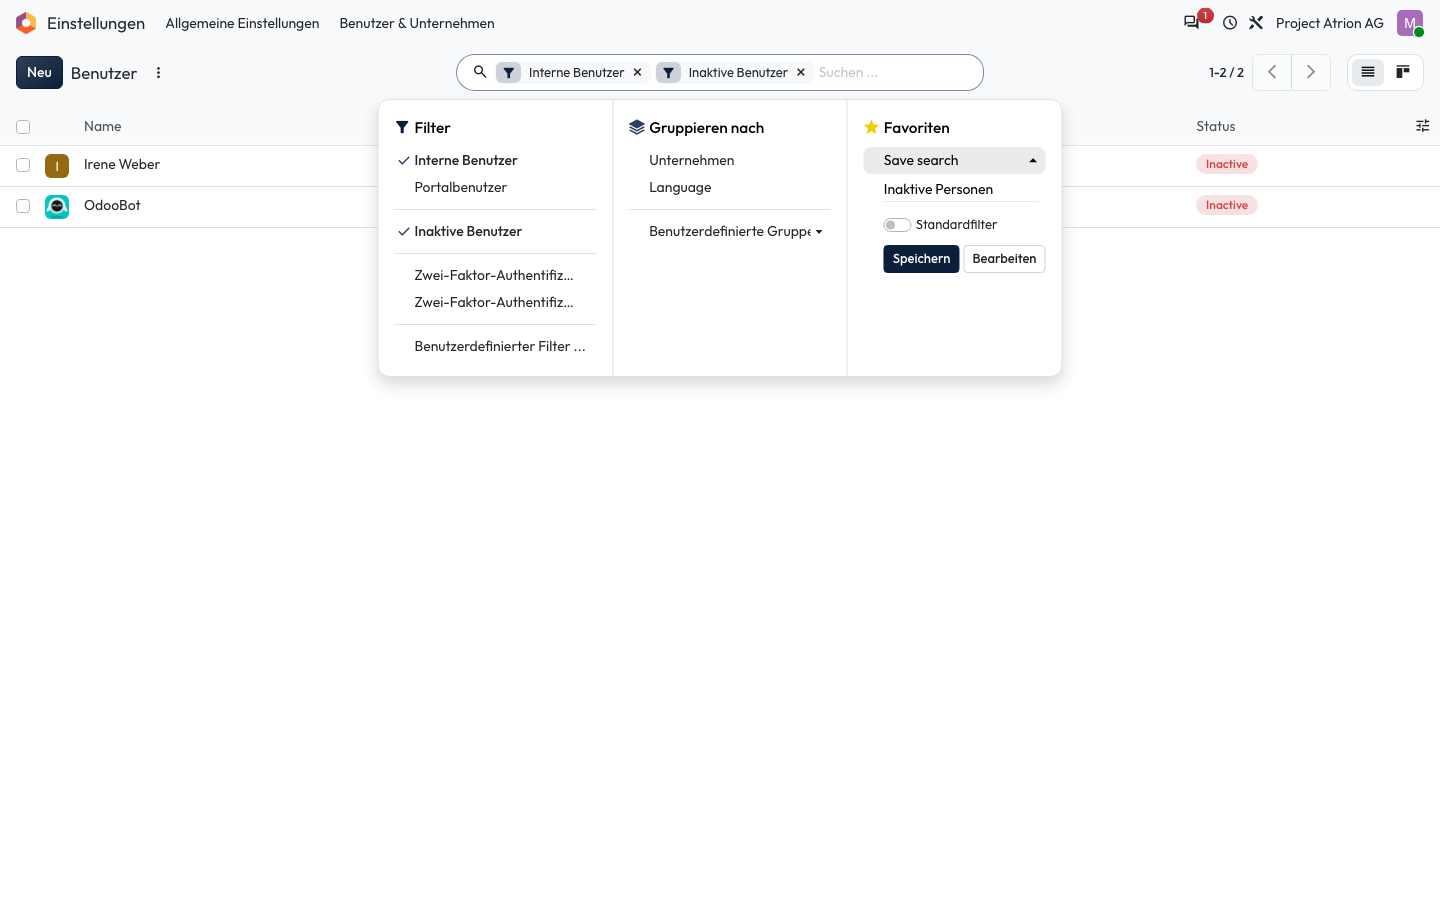
Task: Open the activities clock icon
Action: 1230,23
